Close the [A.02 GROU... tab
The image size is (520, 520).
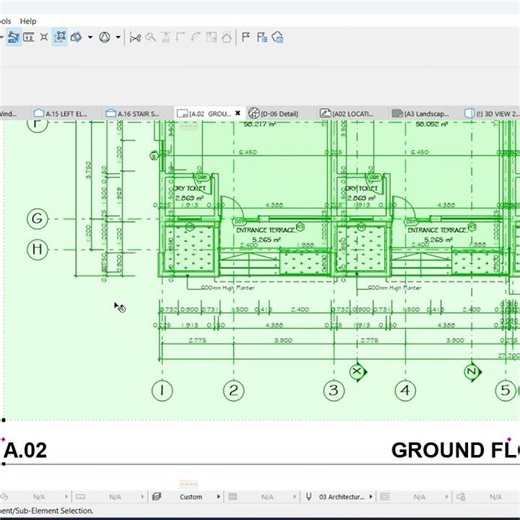[x=238, y=113]
